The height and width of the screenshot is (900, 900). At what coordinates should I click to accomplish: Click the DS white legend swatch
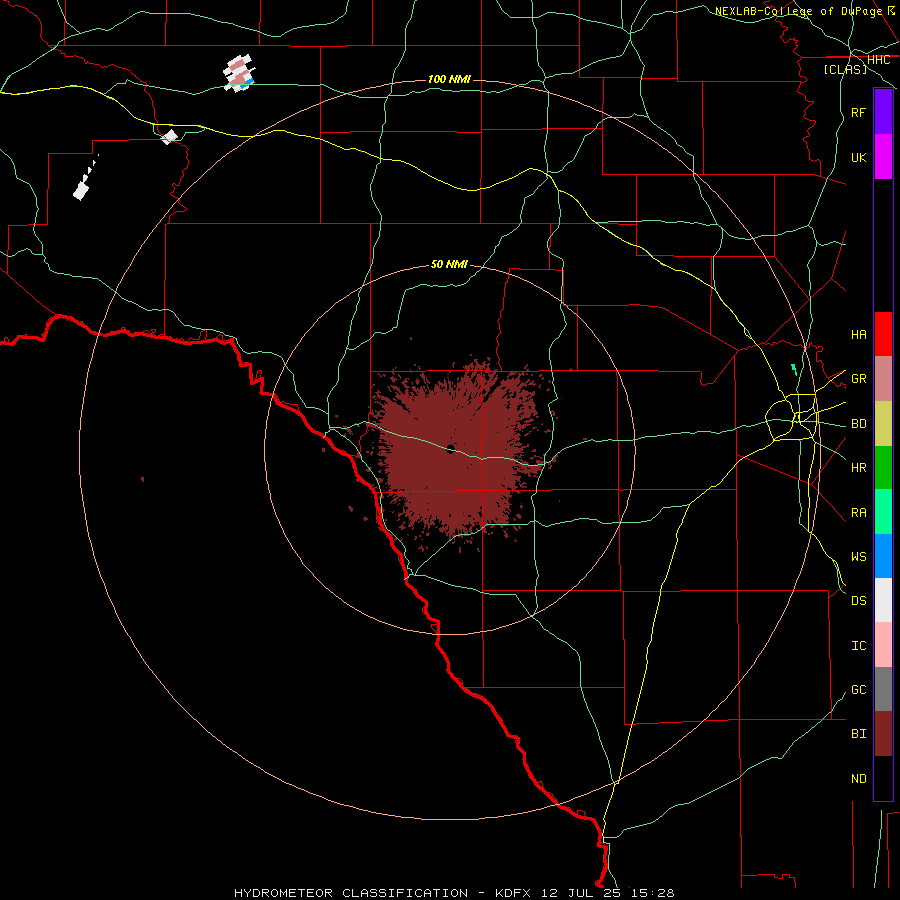click(x=883, y=600)
